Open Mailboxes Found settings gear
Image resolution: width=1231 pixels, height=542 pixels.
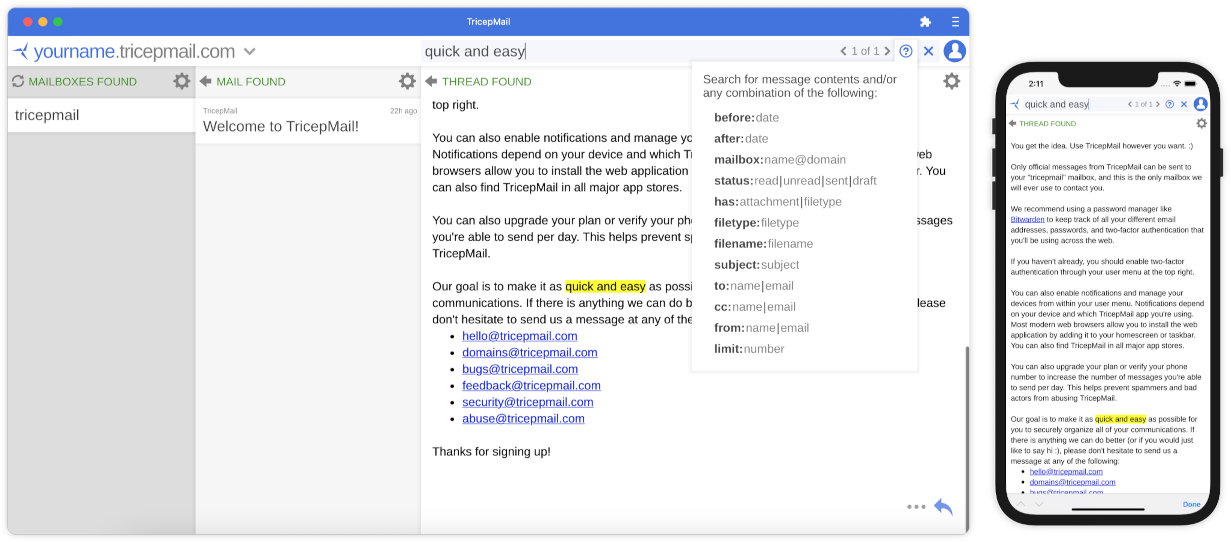point(181,81)
